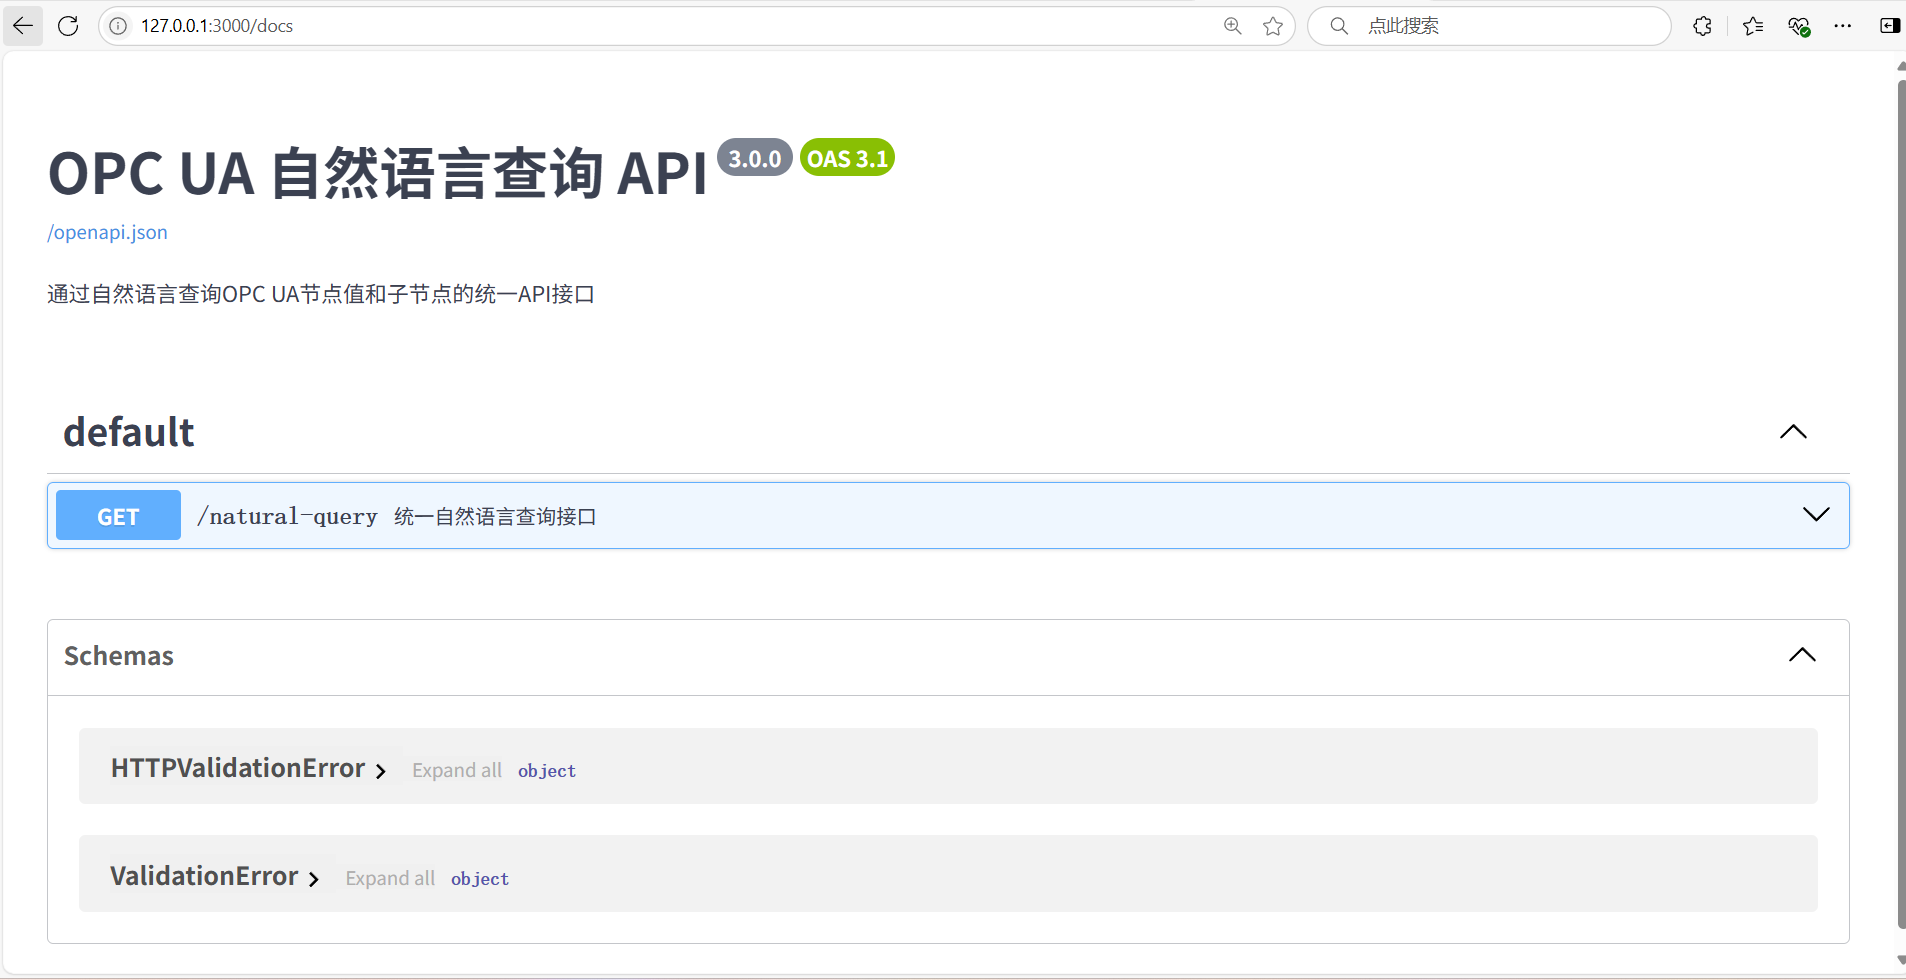Screen dimensions: 1906x980
Task: Click Expand all for HTTPValidationError
Action: (x=456, y=770)
